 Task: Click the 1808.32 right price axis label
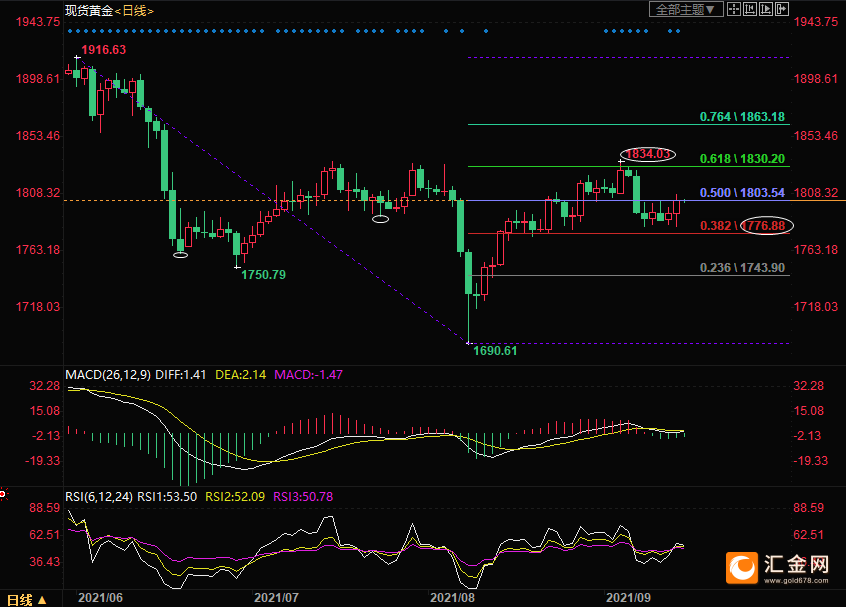815,193
